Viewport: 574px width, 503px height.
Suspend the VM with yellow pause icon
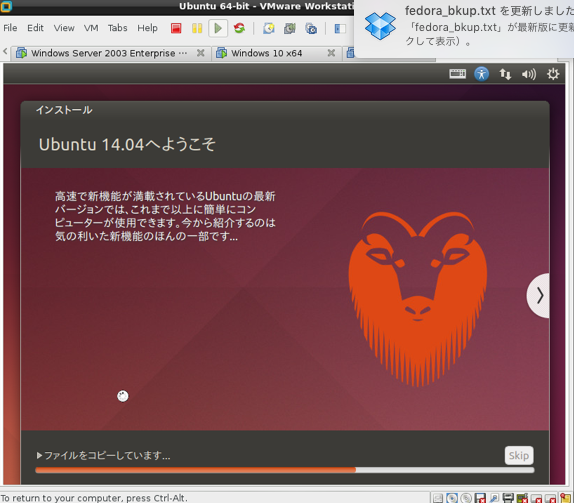pos(197,28)
